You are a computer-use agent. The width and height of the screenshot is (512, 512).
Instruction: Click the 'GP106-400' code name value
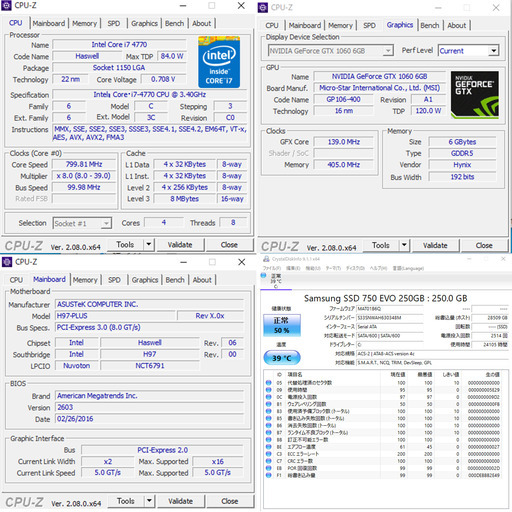(343, 99)
